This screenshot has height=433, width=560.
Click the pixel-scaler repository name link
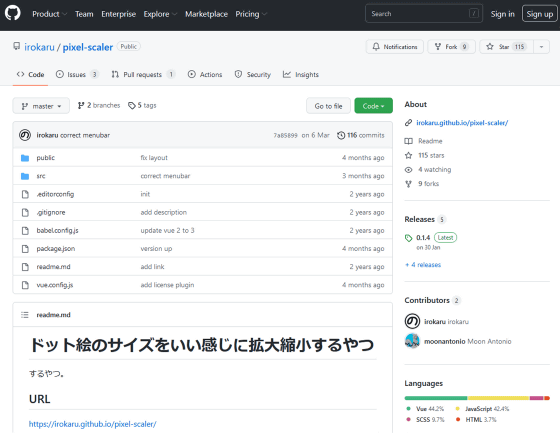[x=88, y=47]
